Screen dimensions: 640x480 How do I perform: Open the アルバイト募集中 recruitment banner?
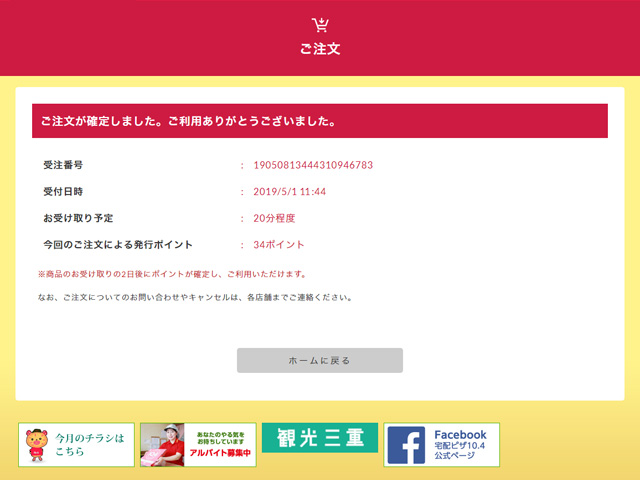point(198,445)
